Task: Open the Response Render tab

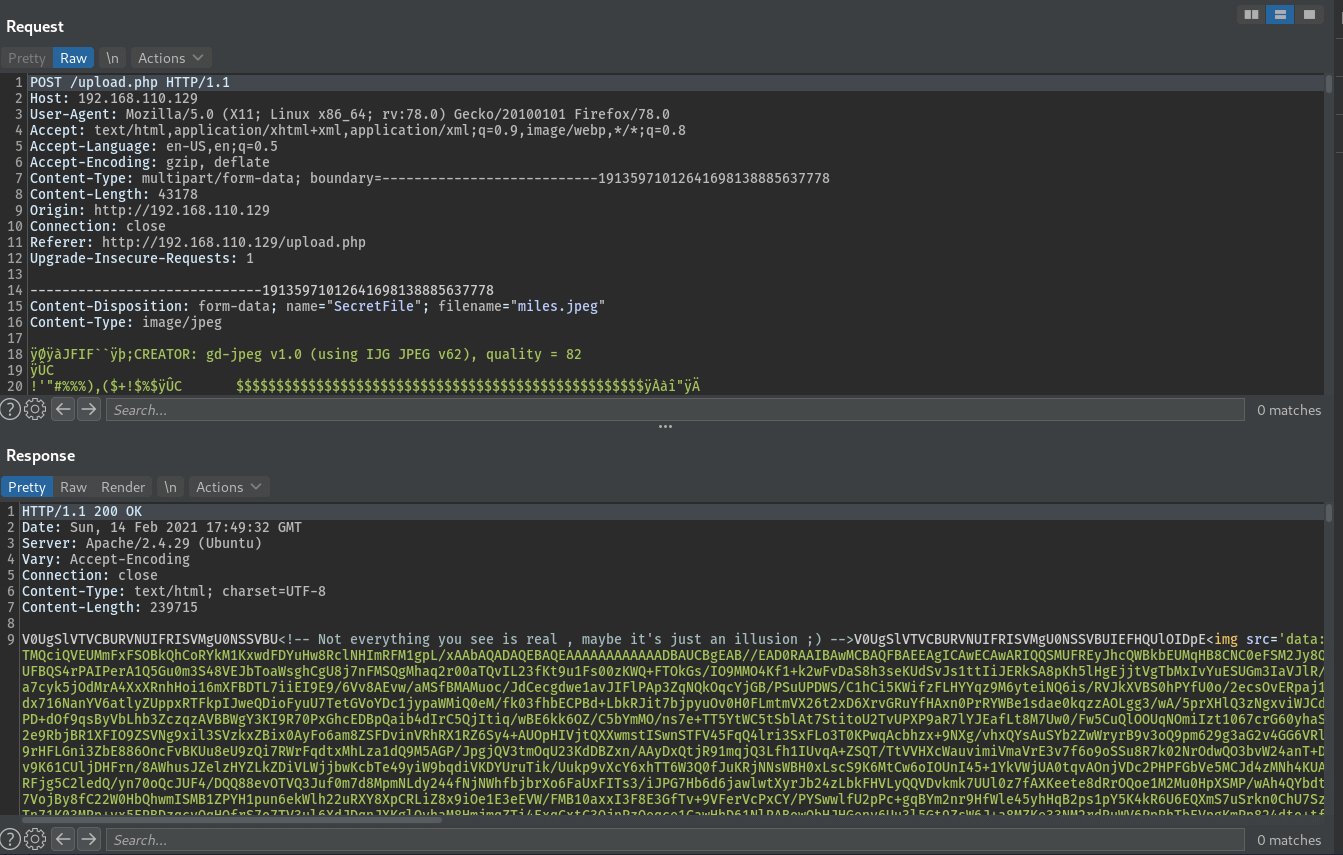Action: (123, 487)
